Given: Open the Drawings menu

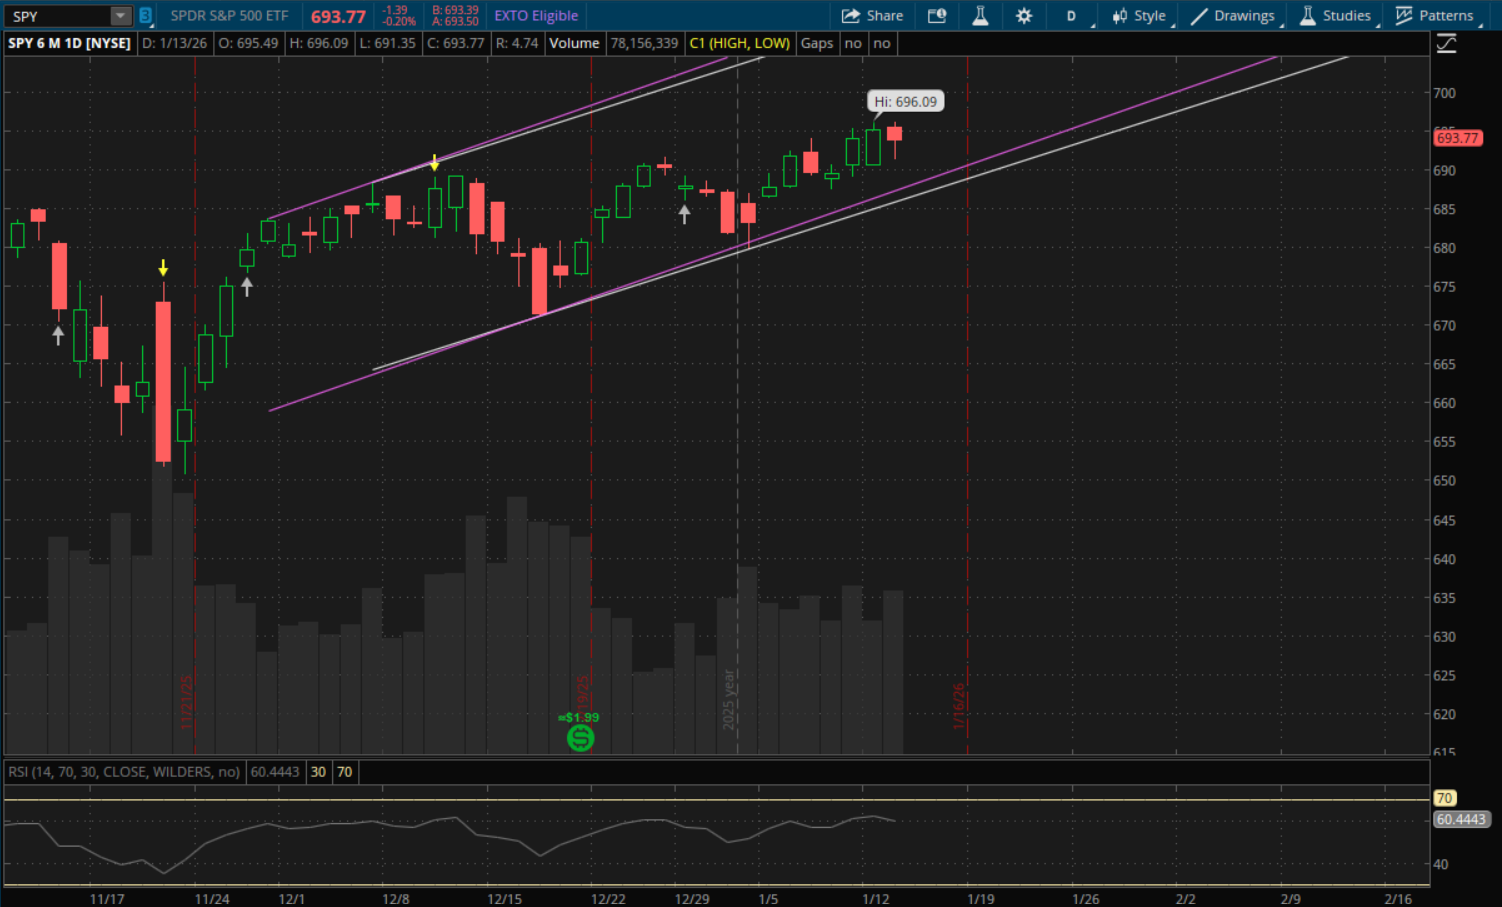Looking at the screenshot, I should (x=1233, y=16).
